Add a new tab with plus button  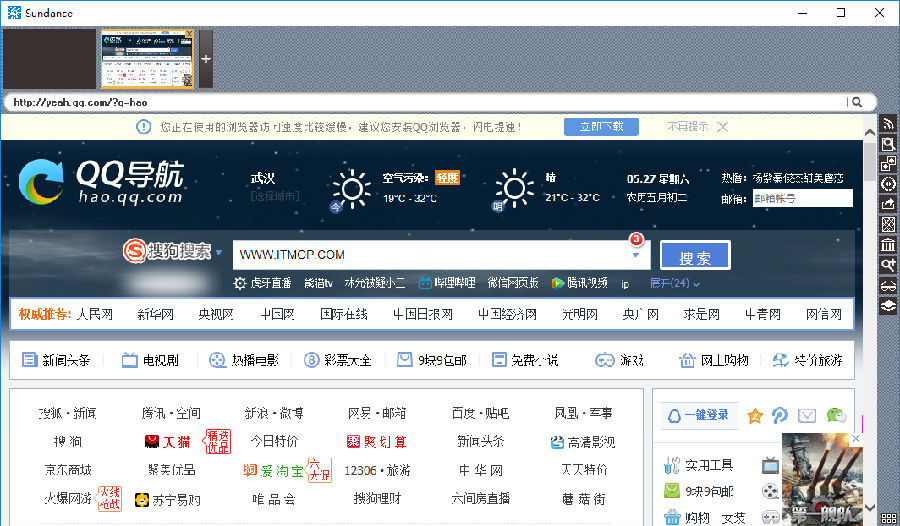click(206, 59)
